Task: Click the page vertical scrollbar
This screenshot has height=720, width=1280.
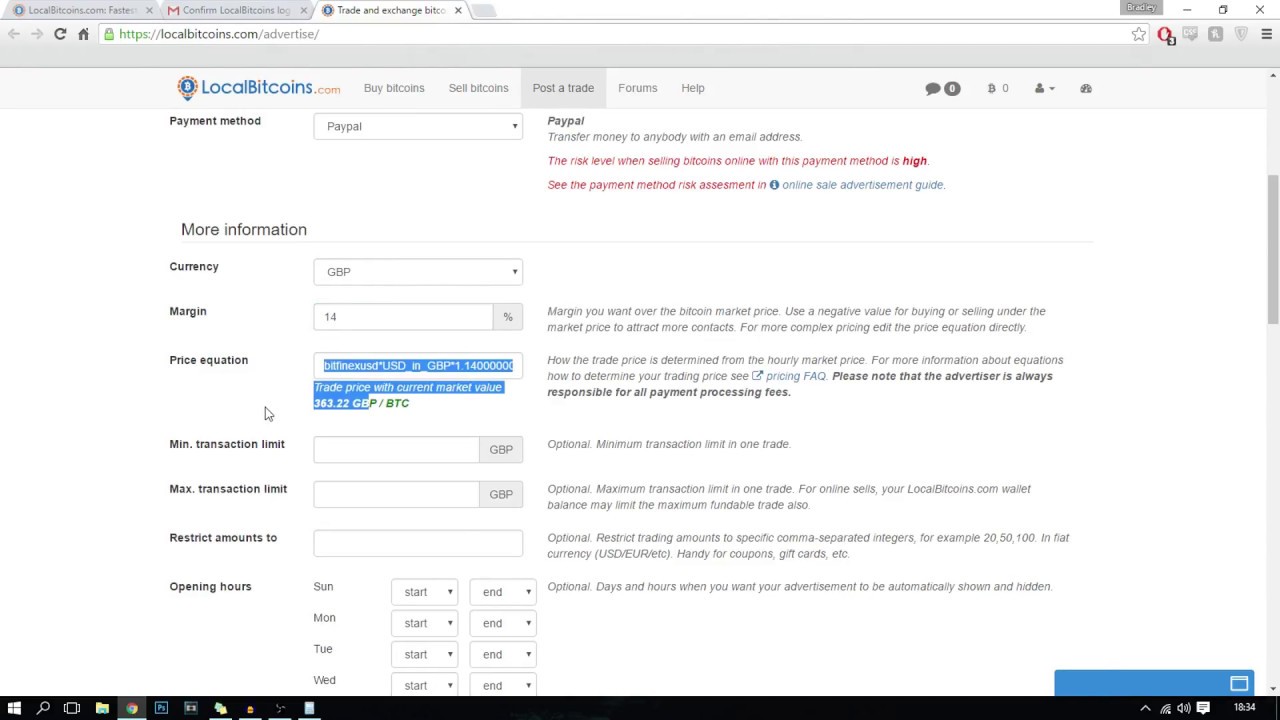Action: 1273,248
